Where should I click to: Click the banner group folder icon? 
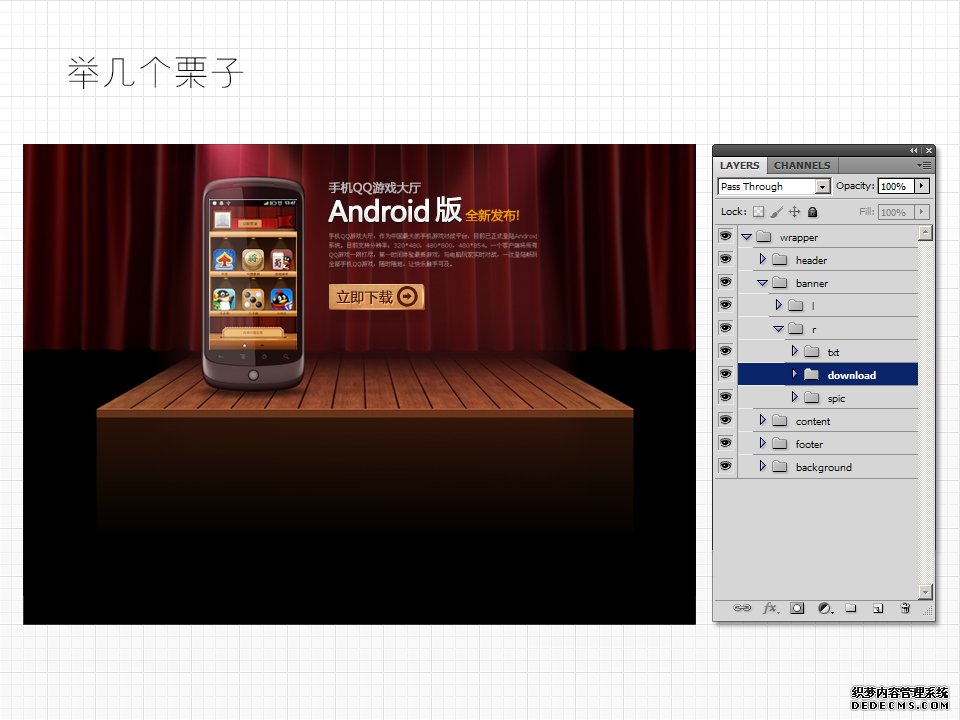pyautogui.click(x=779, y=282)
